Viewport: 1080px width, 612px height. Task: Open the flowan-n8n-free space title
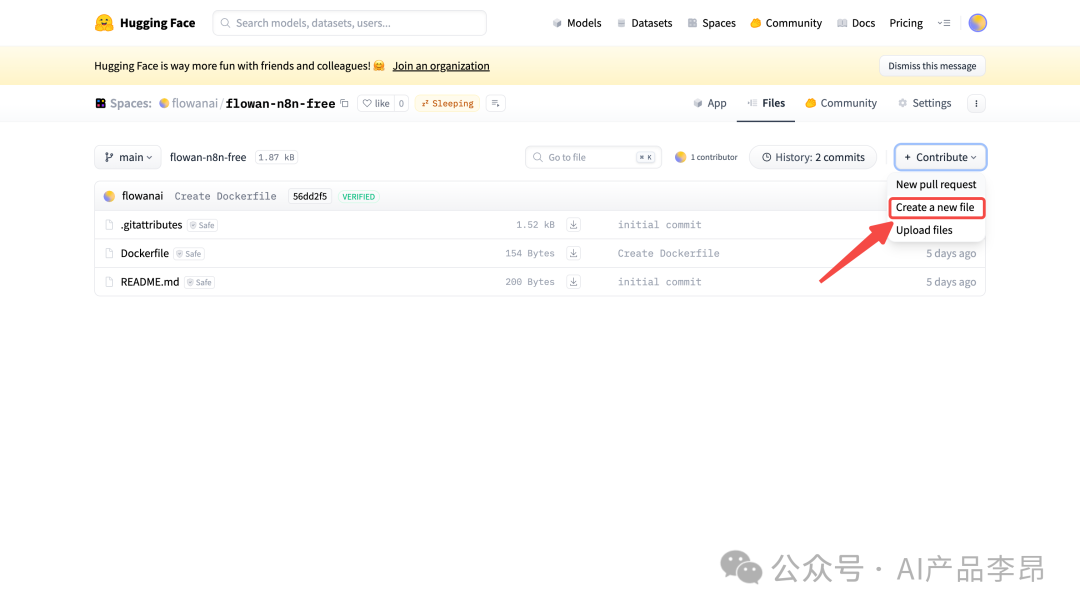280,103
